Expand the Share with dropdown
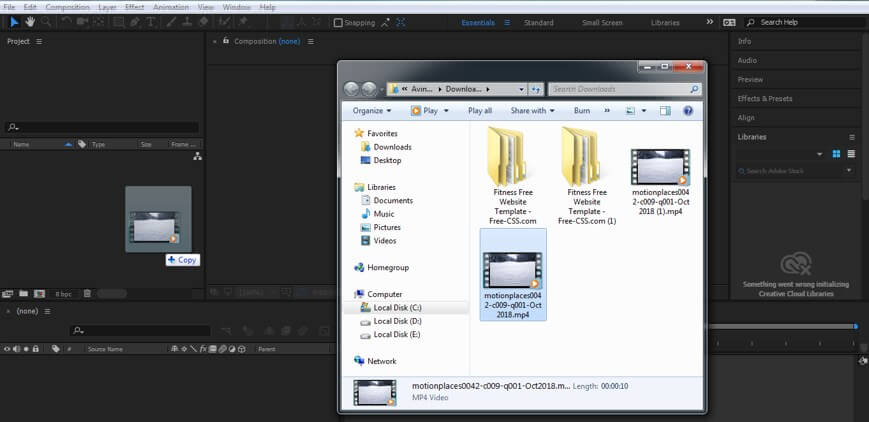Image resolution: width=869 pixels, height=422 pixels. 532,110
